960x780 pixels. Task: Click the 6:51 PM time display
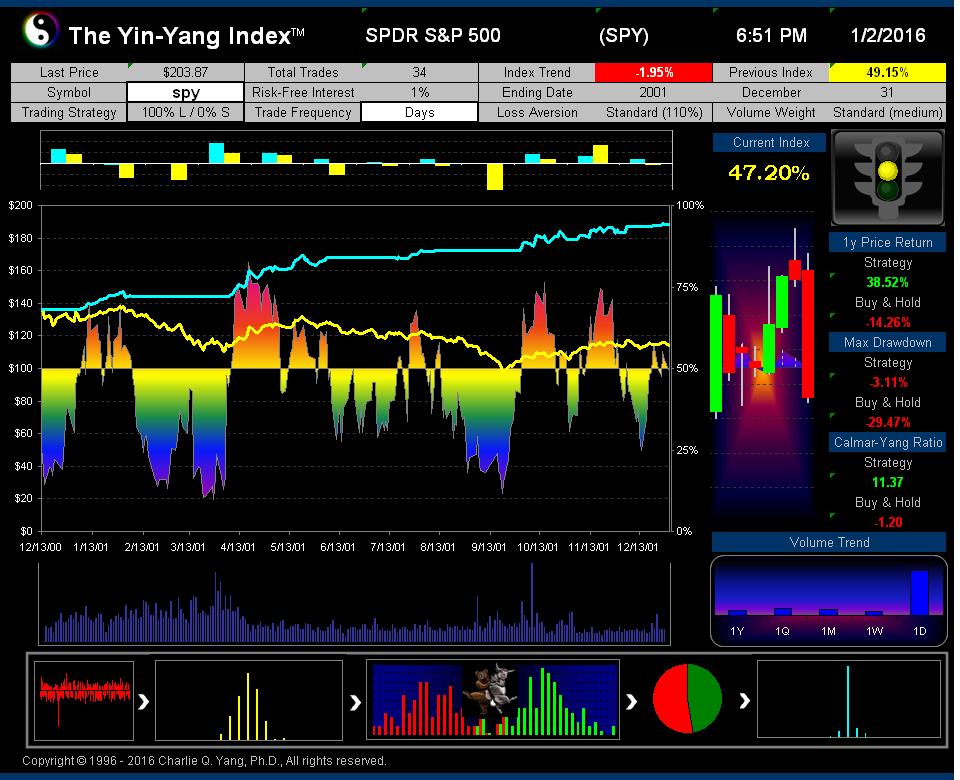pyautogui.click(x=771, y=36)
